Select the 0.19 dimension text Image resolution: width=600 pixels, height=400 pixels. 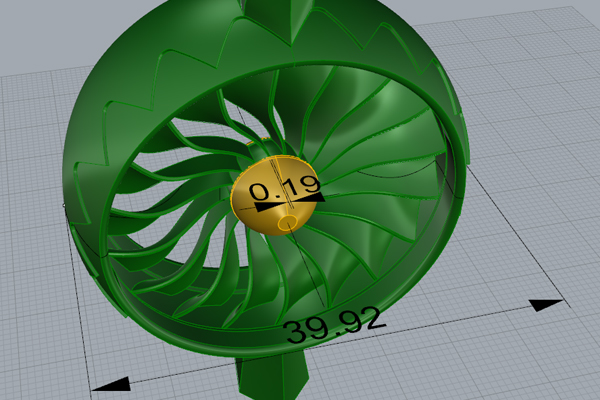tap(285, 187)
